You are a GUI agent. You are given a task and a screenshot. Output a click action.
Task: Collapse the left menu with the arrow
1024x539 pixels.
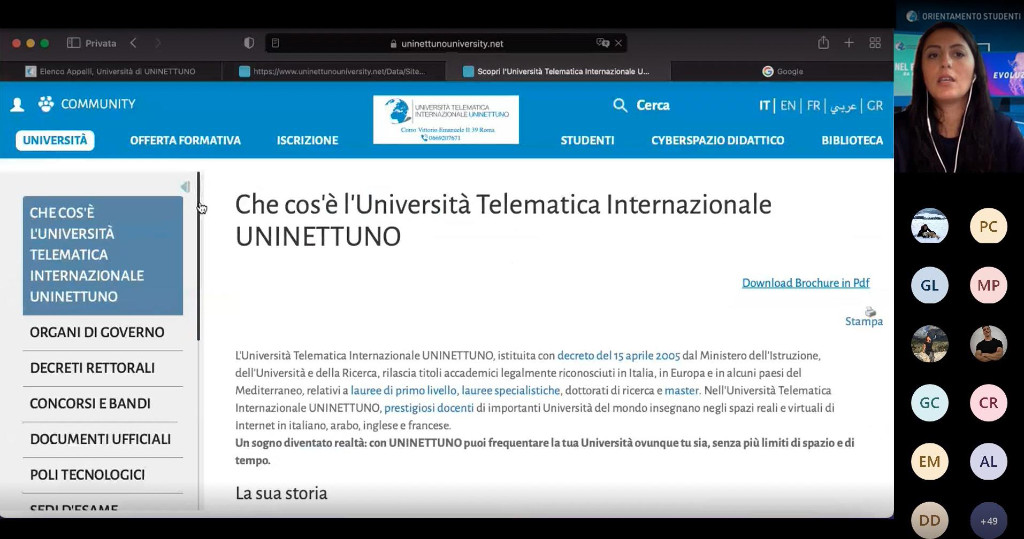pos(185,187)
